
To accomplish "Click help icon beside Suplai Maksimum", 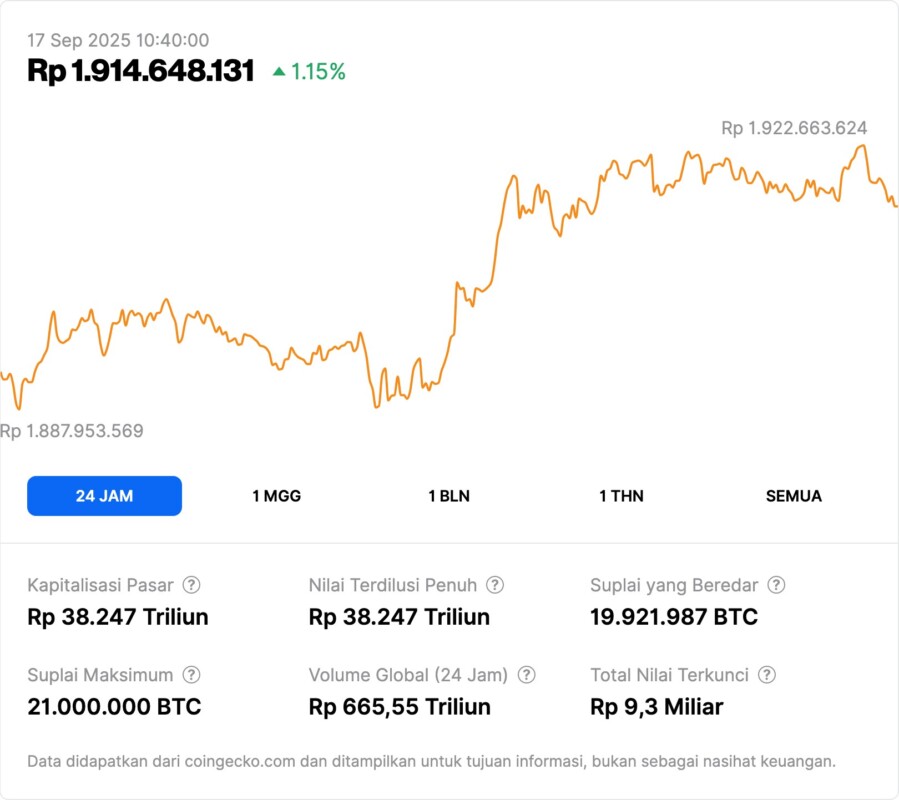I will click(191, 675).
